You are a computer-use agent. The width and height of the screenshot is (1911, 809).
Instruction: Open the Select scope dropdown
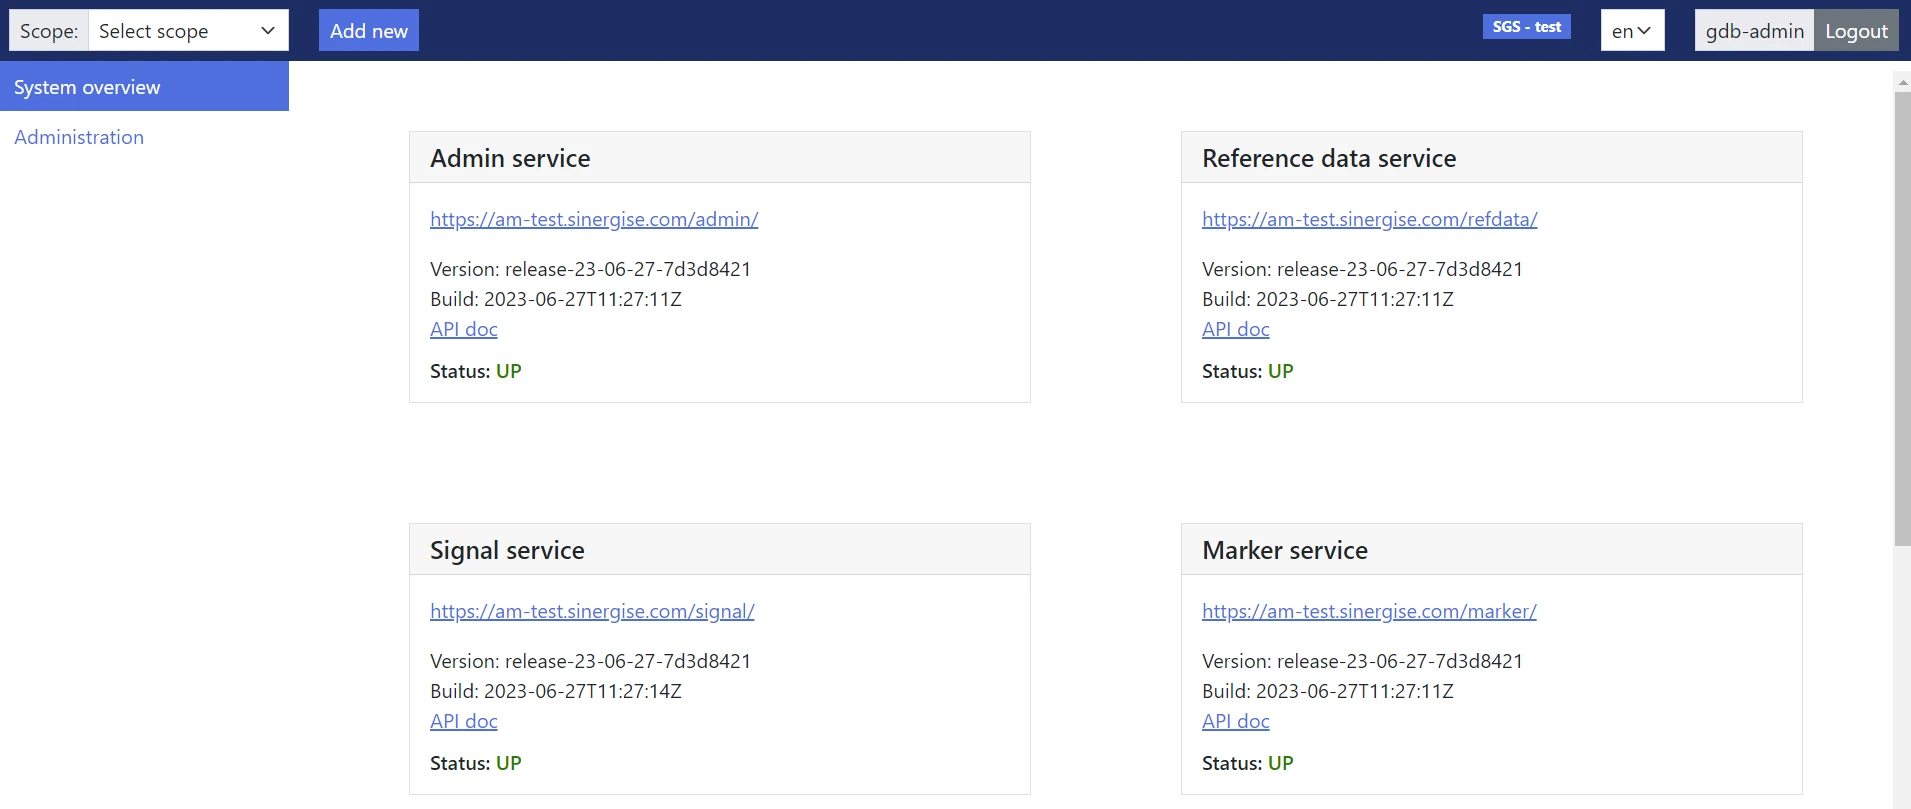[188, 31]
